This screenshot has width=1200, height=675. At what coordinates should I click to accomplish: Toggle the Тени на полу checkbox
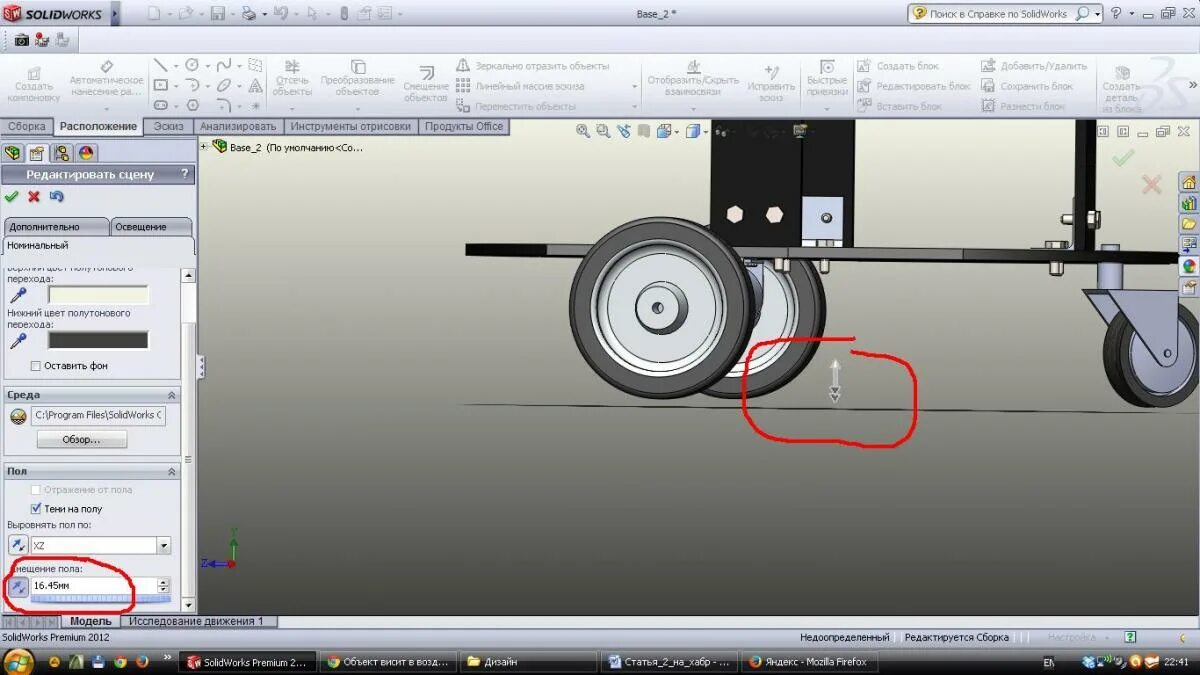pyautogui.click(x=36, y=509)
